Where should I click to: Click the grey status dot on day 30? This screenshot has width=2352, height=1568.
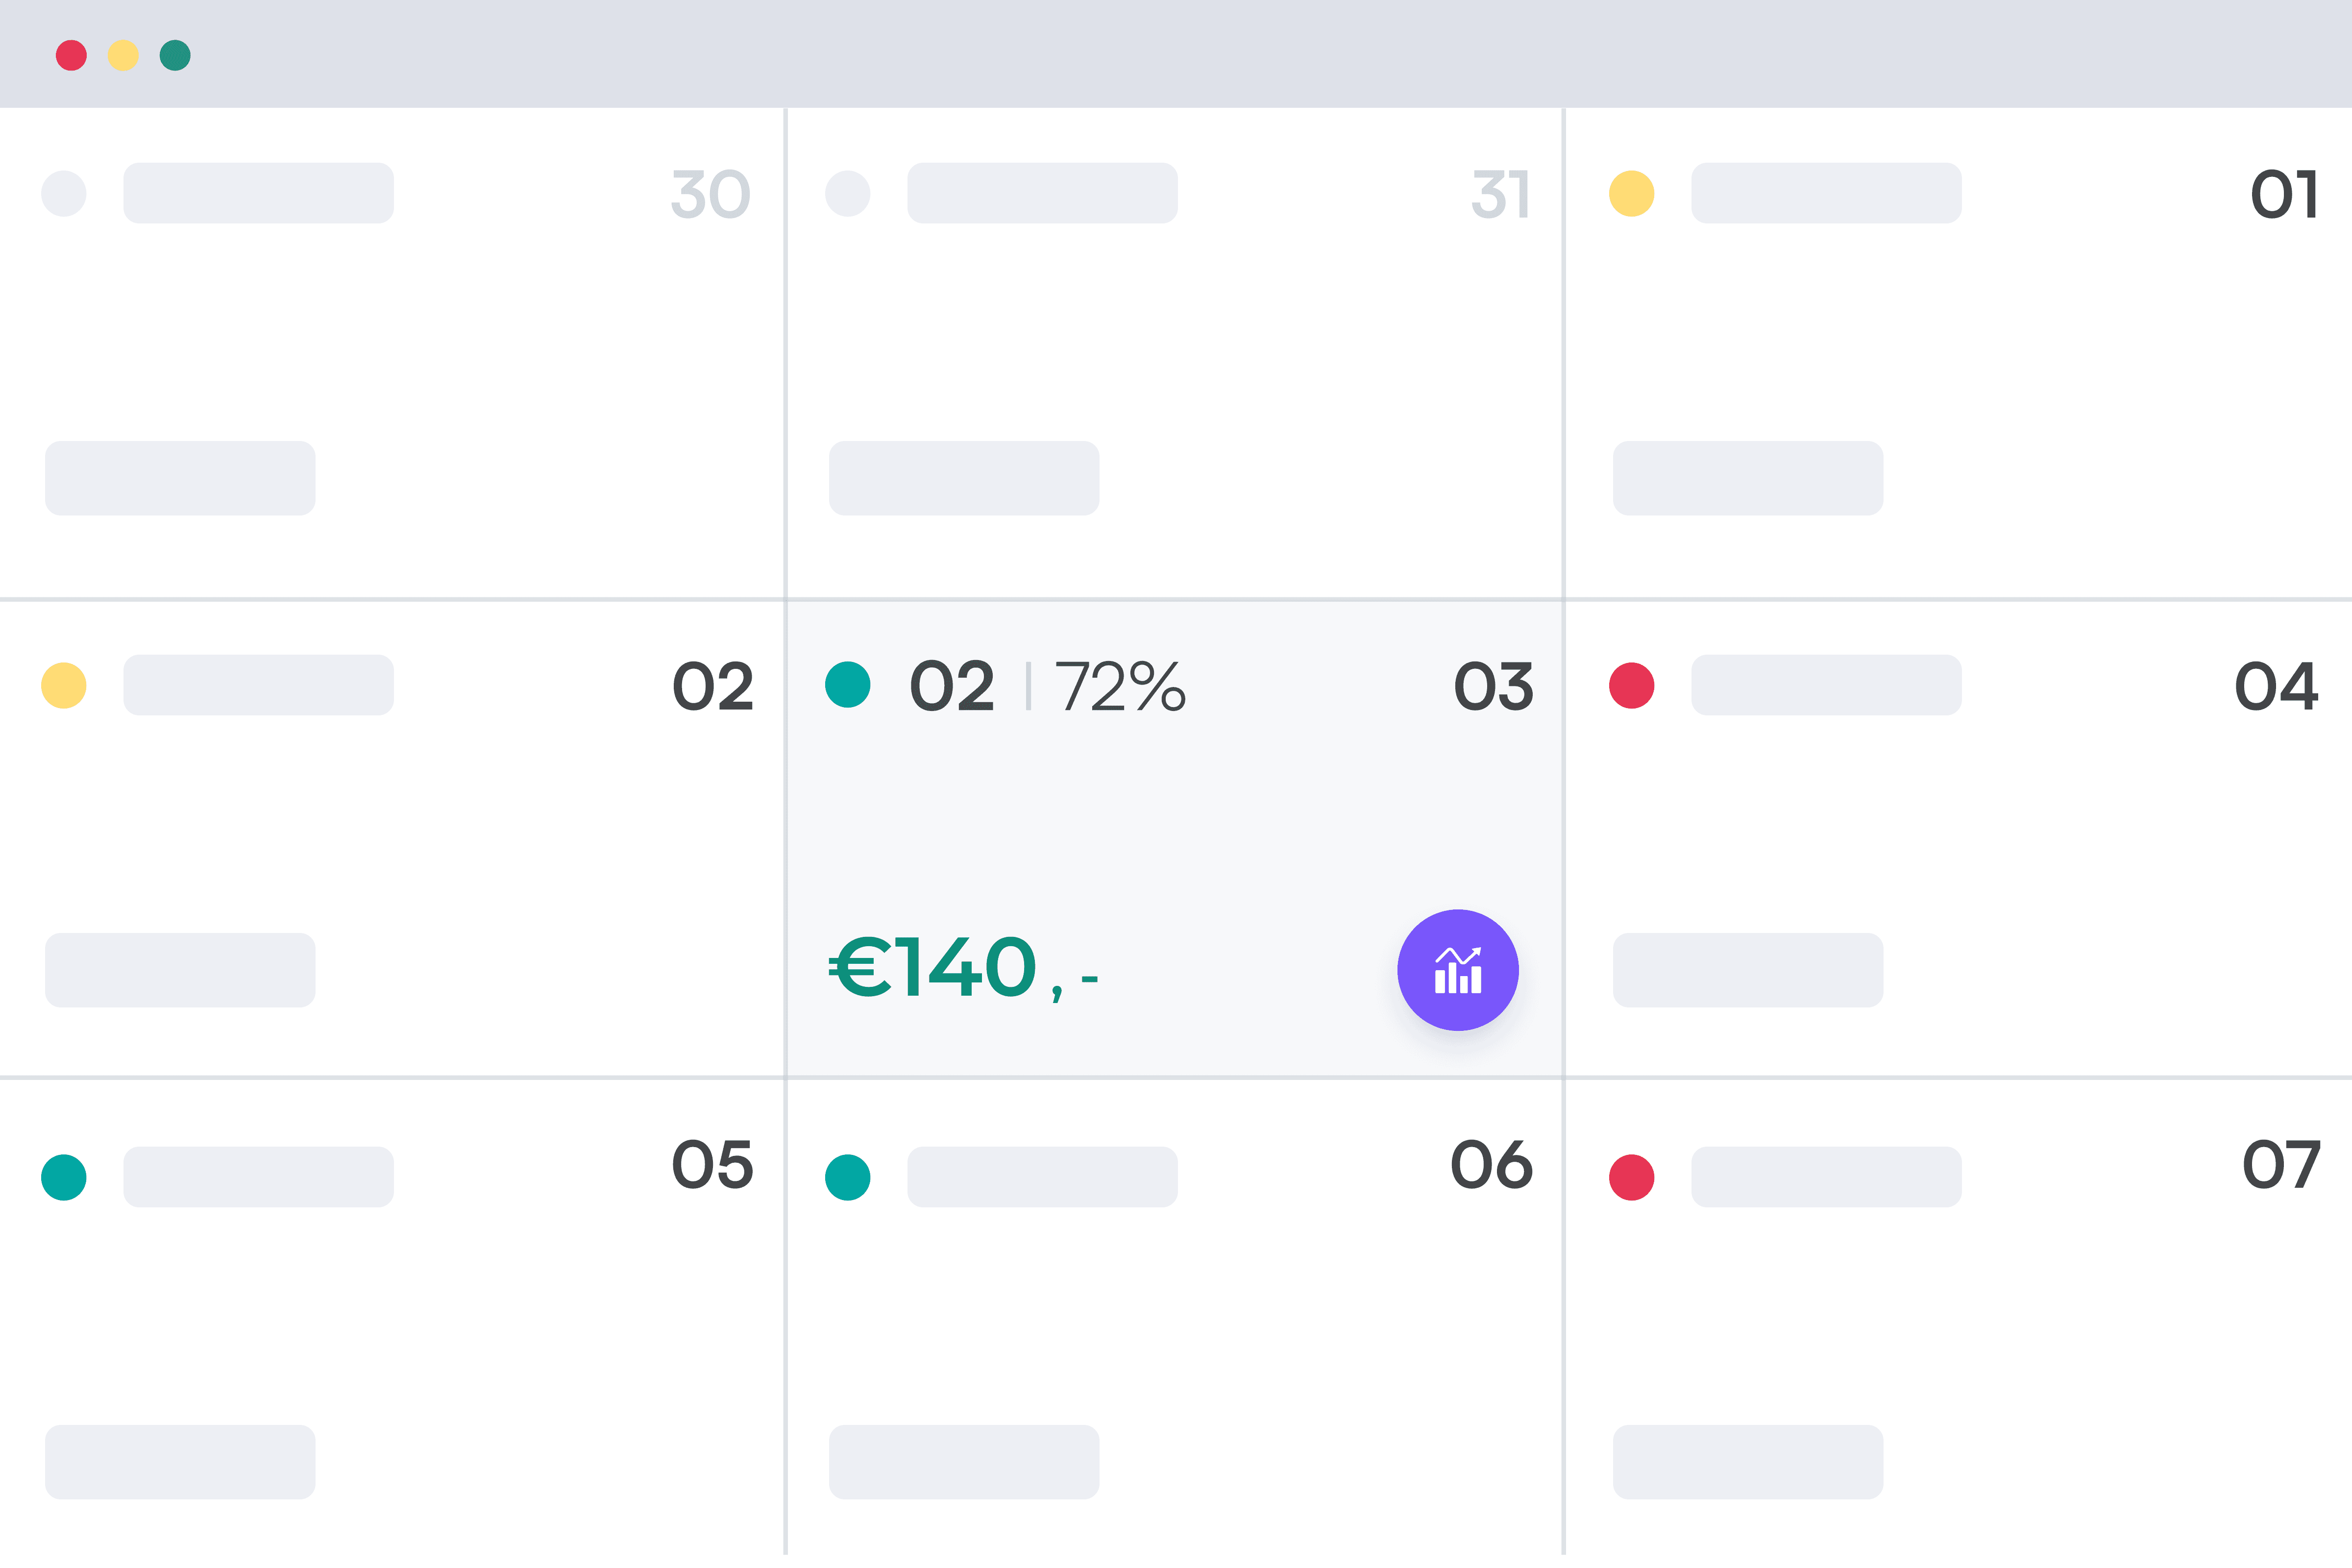64,193
